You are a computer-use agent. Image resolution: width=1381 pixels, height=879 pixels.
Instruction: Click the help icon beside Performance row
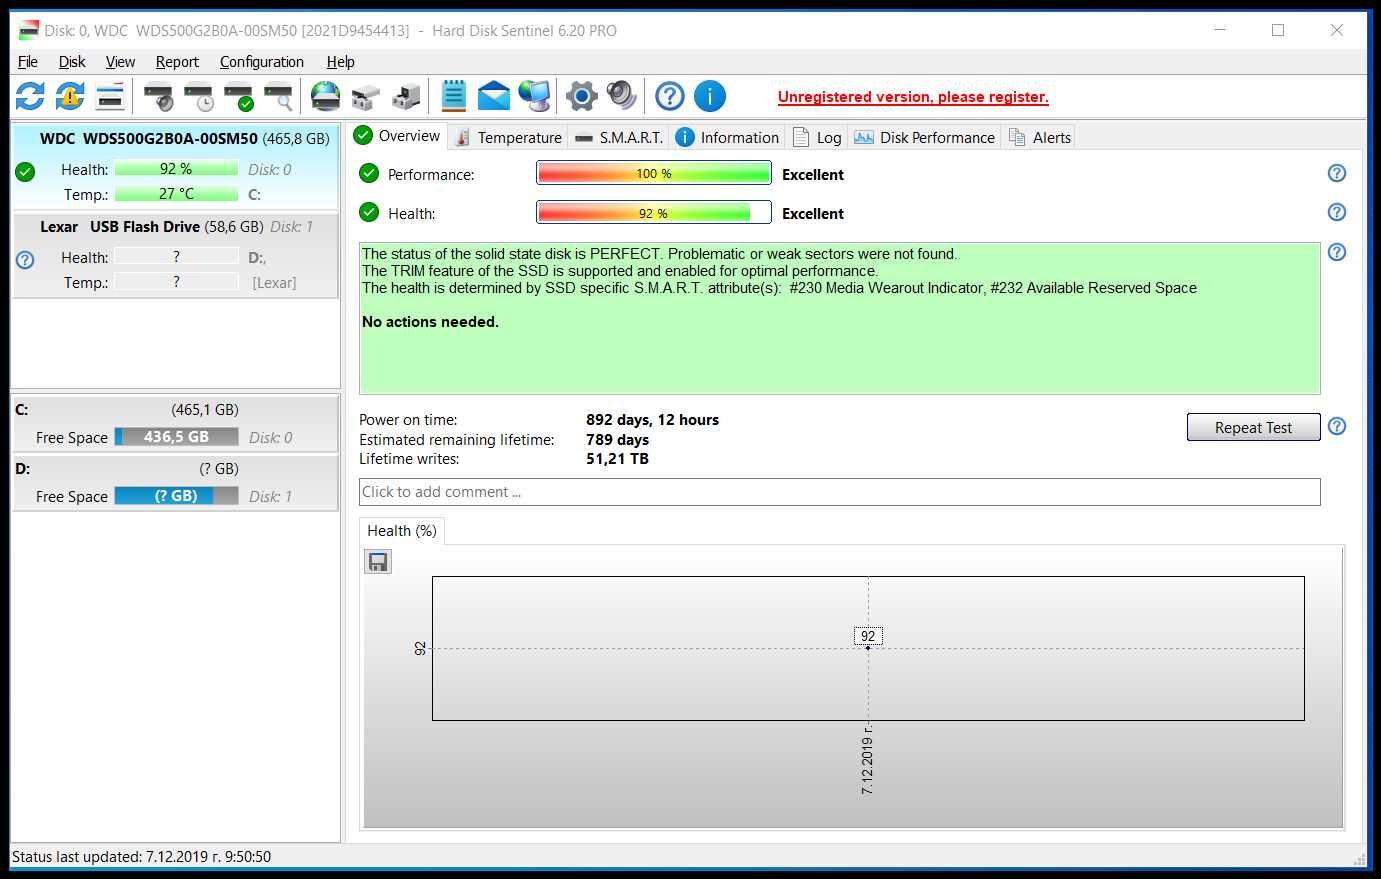pos(1337,173)
